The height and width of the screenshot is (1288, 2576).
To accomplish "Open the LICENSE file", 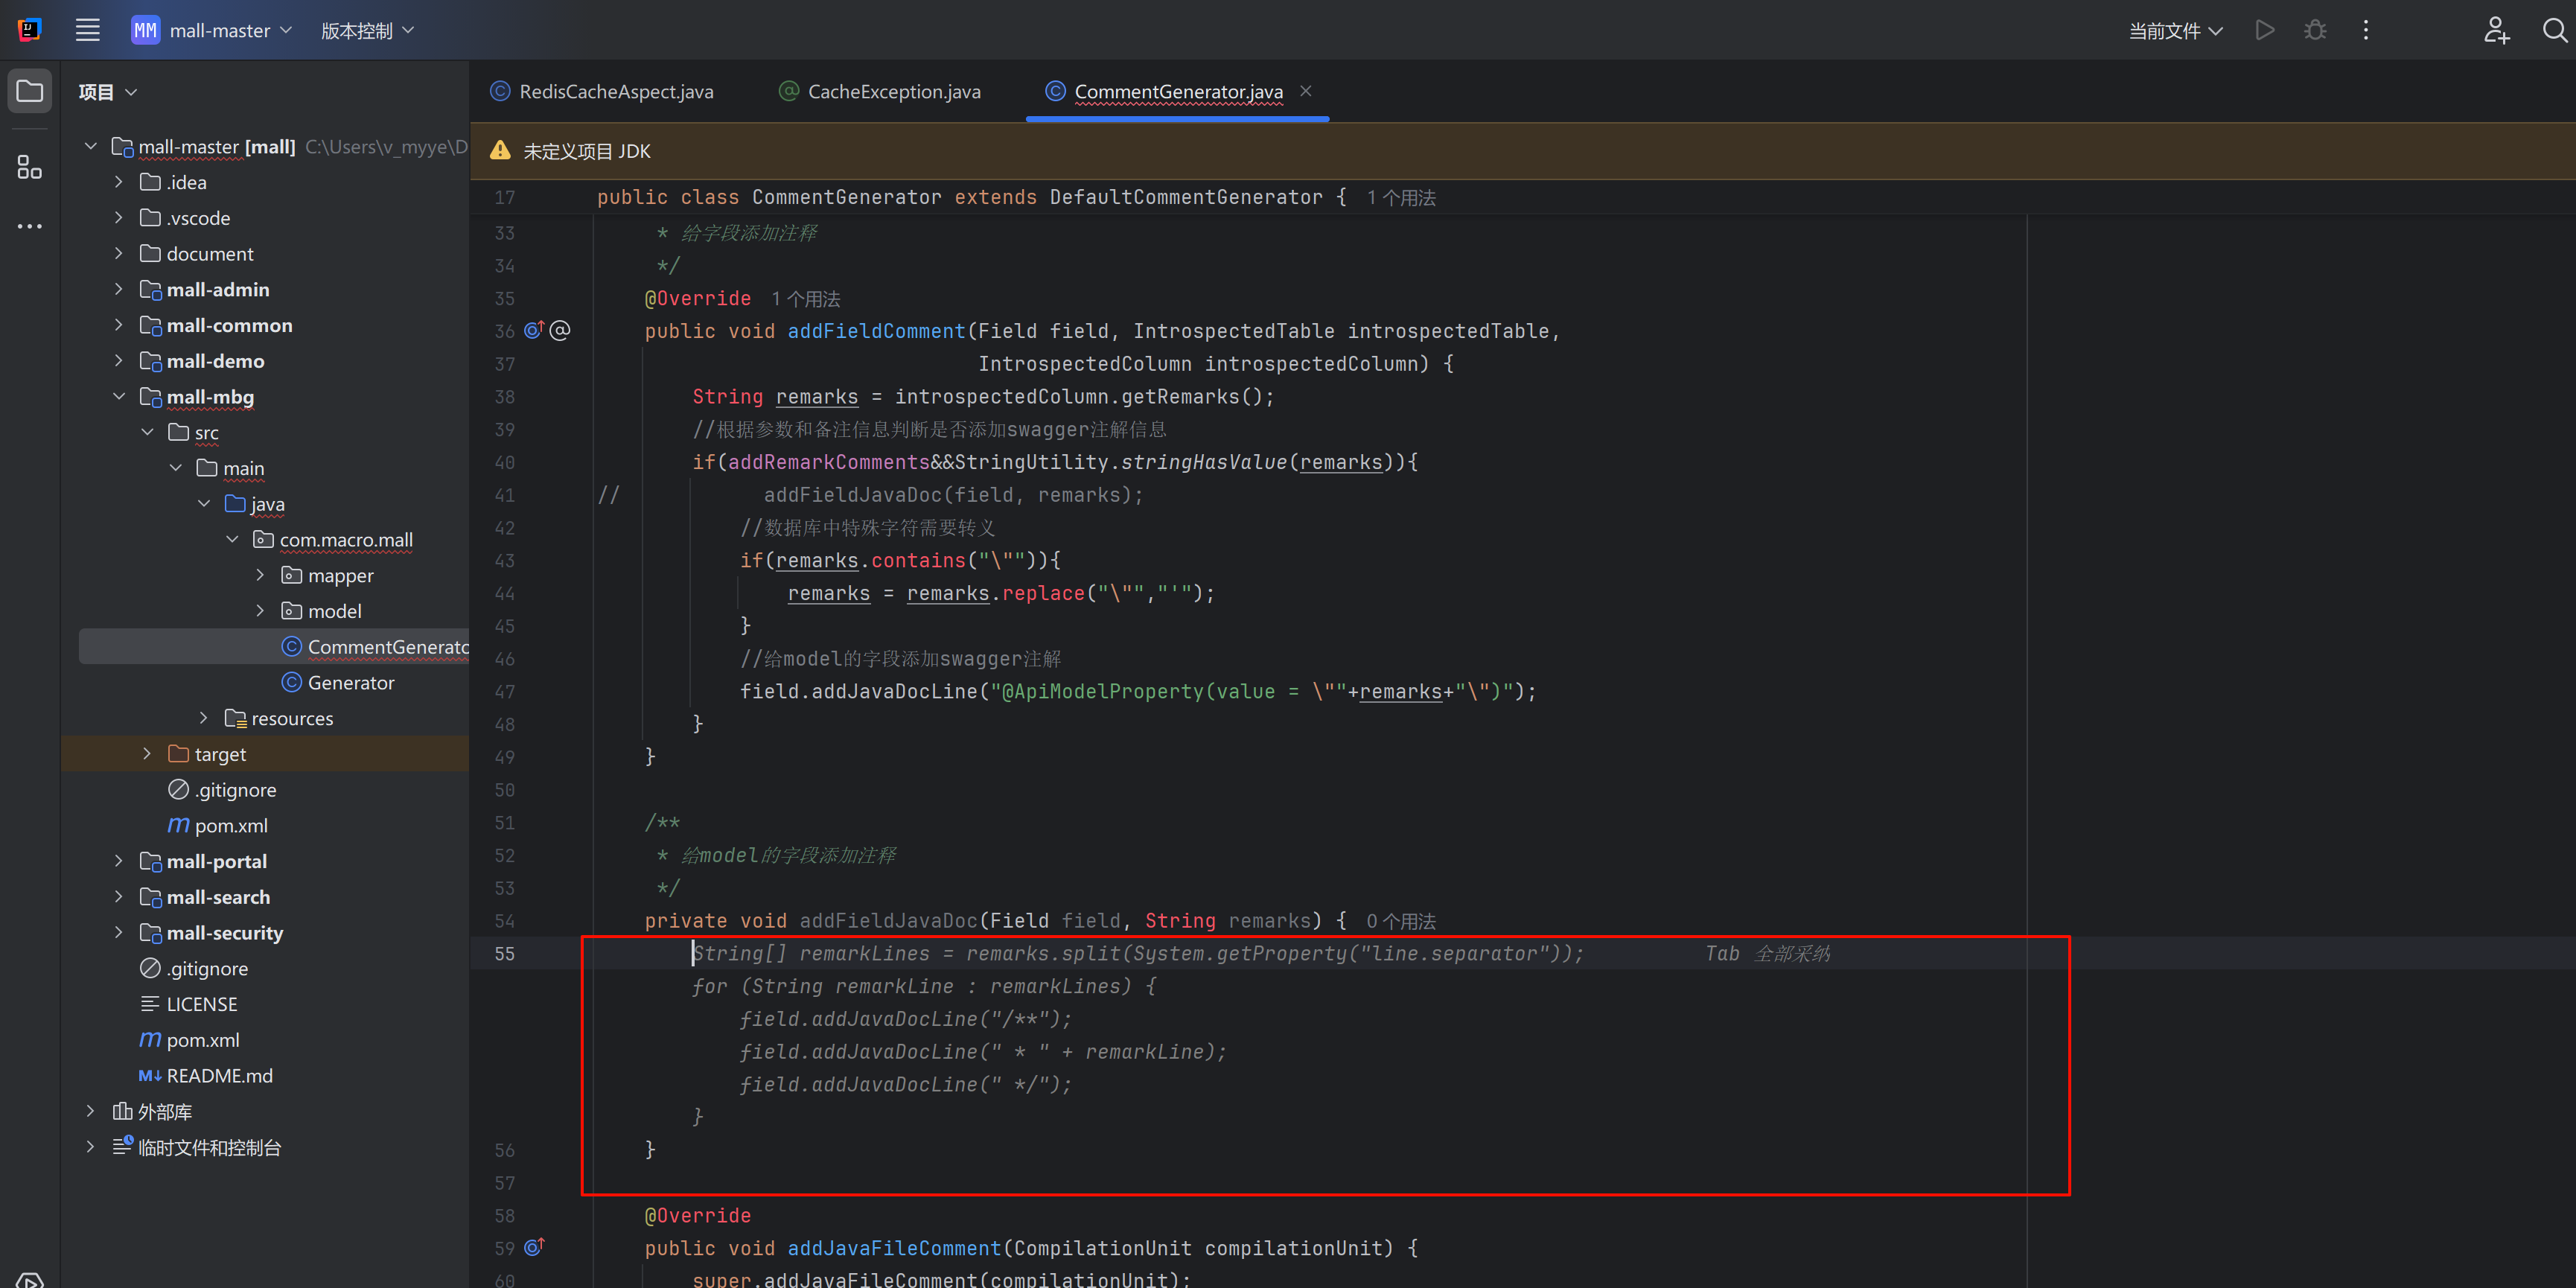I will coord(201,1004).
